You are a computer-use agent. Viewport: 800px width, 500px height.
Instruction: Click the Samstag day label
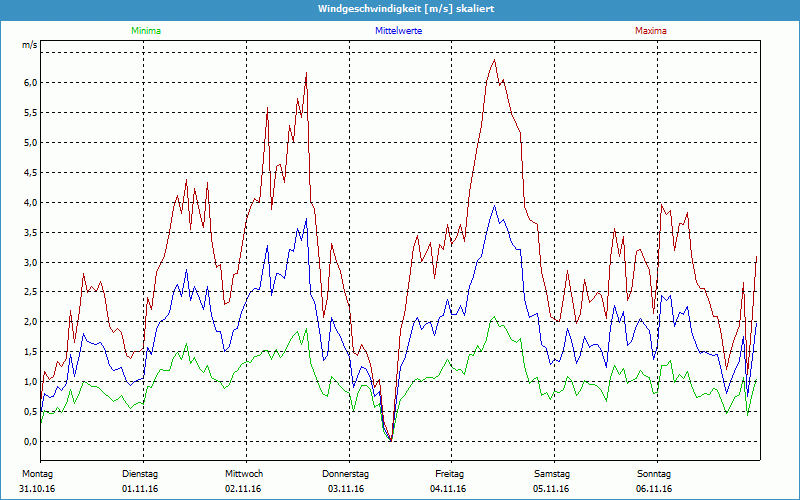pyautogui.click(x=552, y=474)
